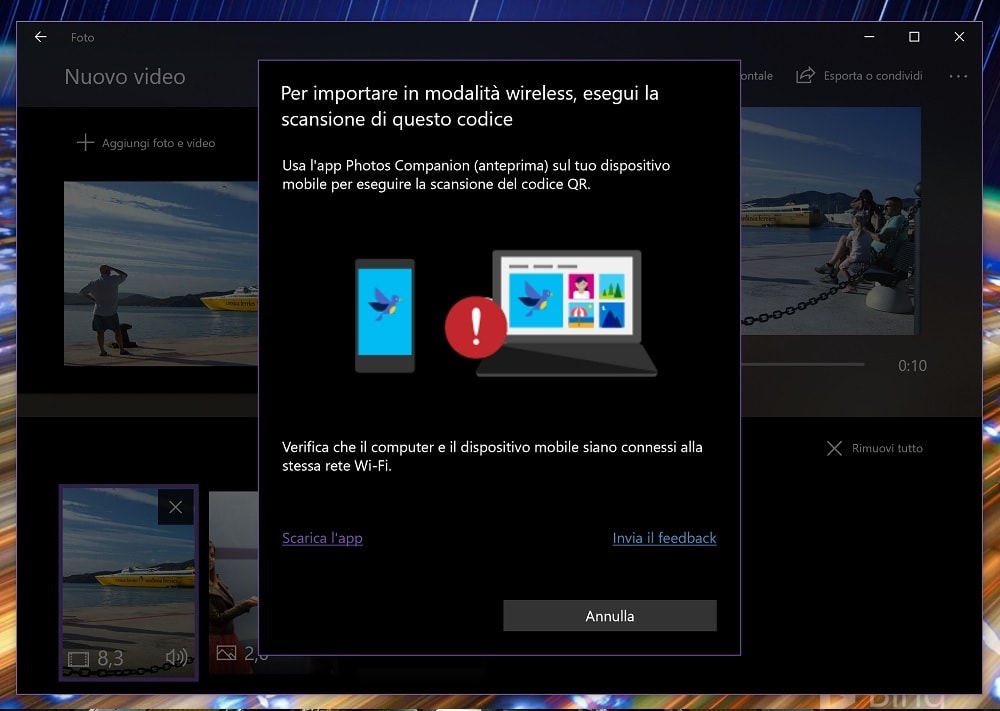
Task: Open the Scarica l'app link
Action: coord(322,538)
